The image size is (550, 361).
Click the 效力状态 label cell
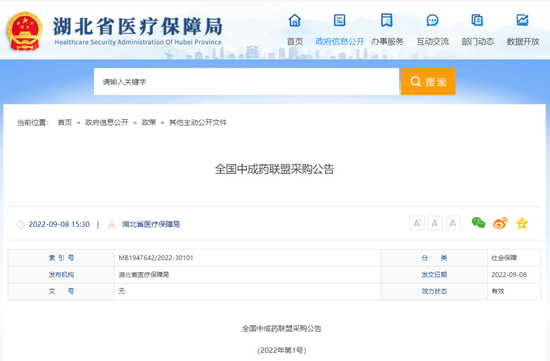(434, 291)
